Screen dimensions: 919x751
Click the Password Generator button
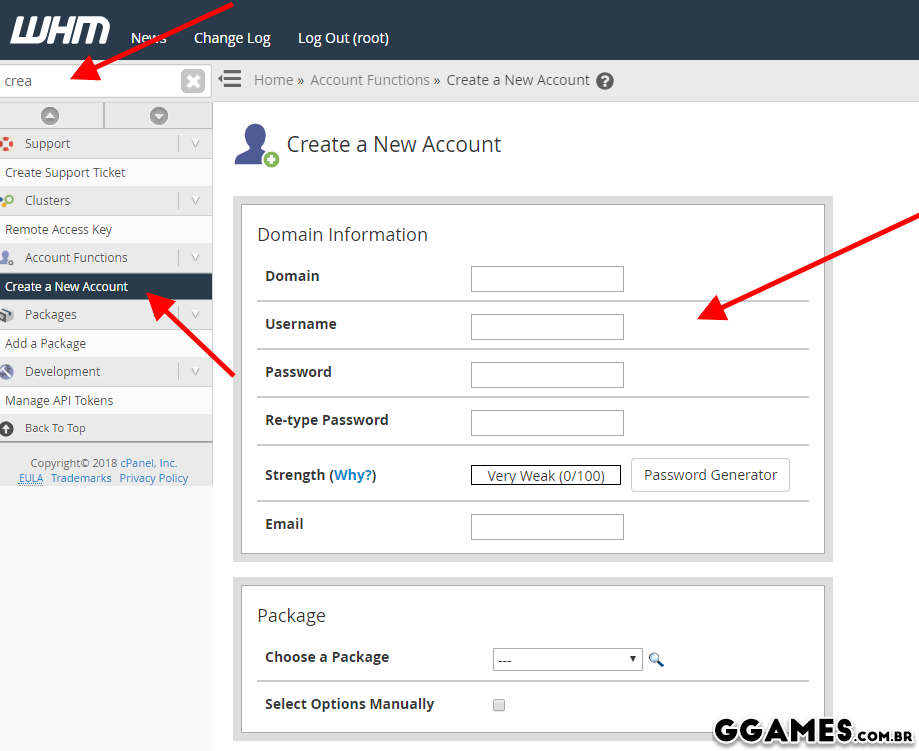pyautogui.click(x=710, y=475)
